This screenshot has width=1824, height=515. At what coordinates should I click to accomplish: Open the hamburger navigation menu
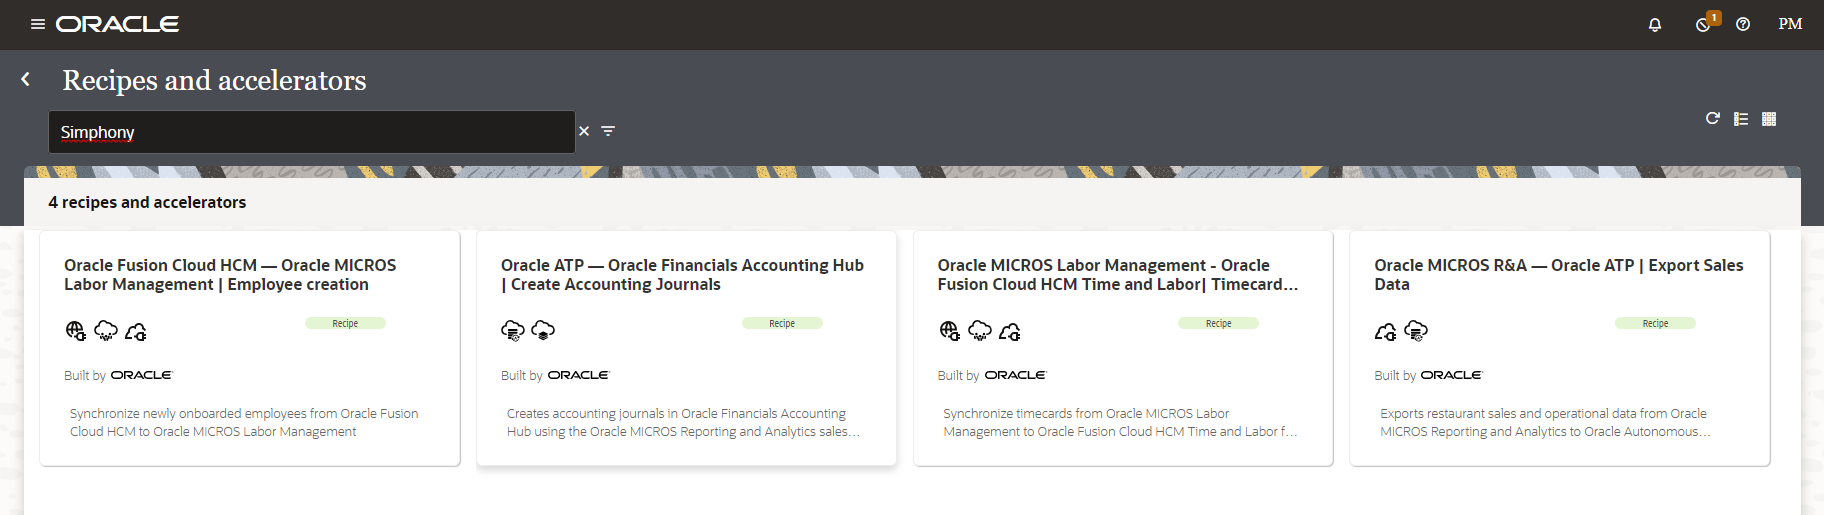click(x=38, y=24)
